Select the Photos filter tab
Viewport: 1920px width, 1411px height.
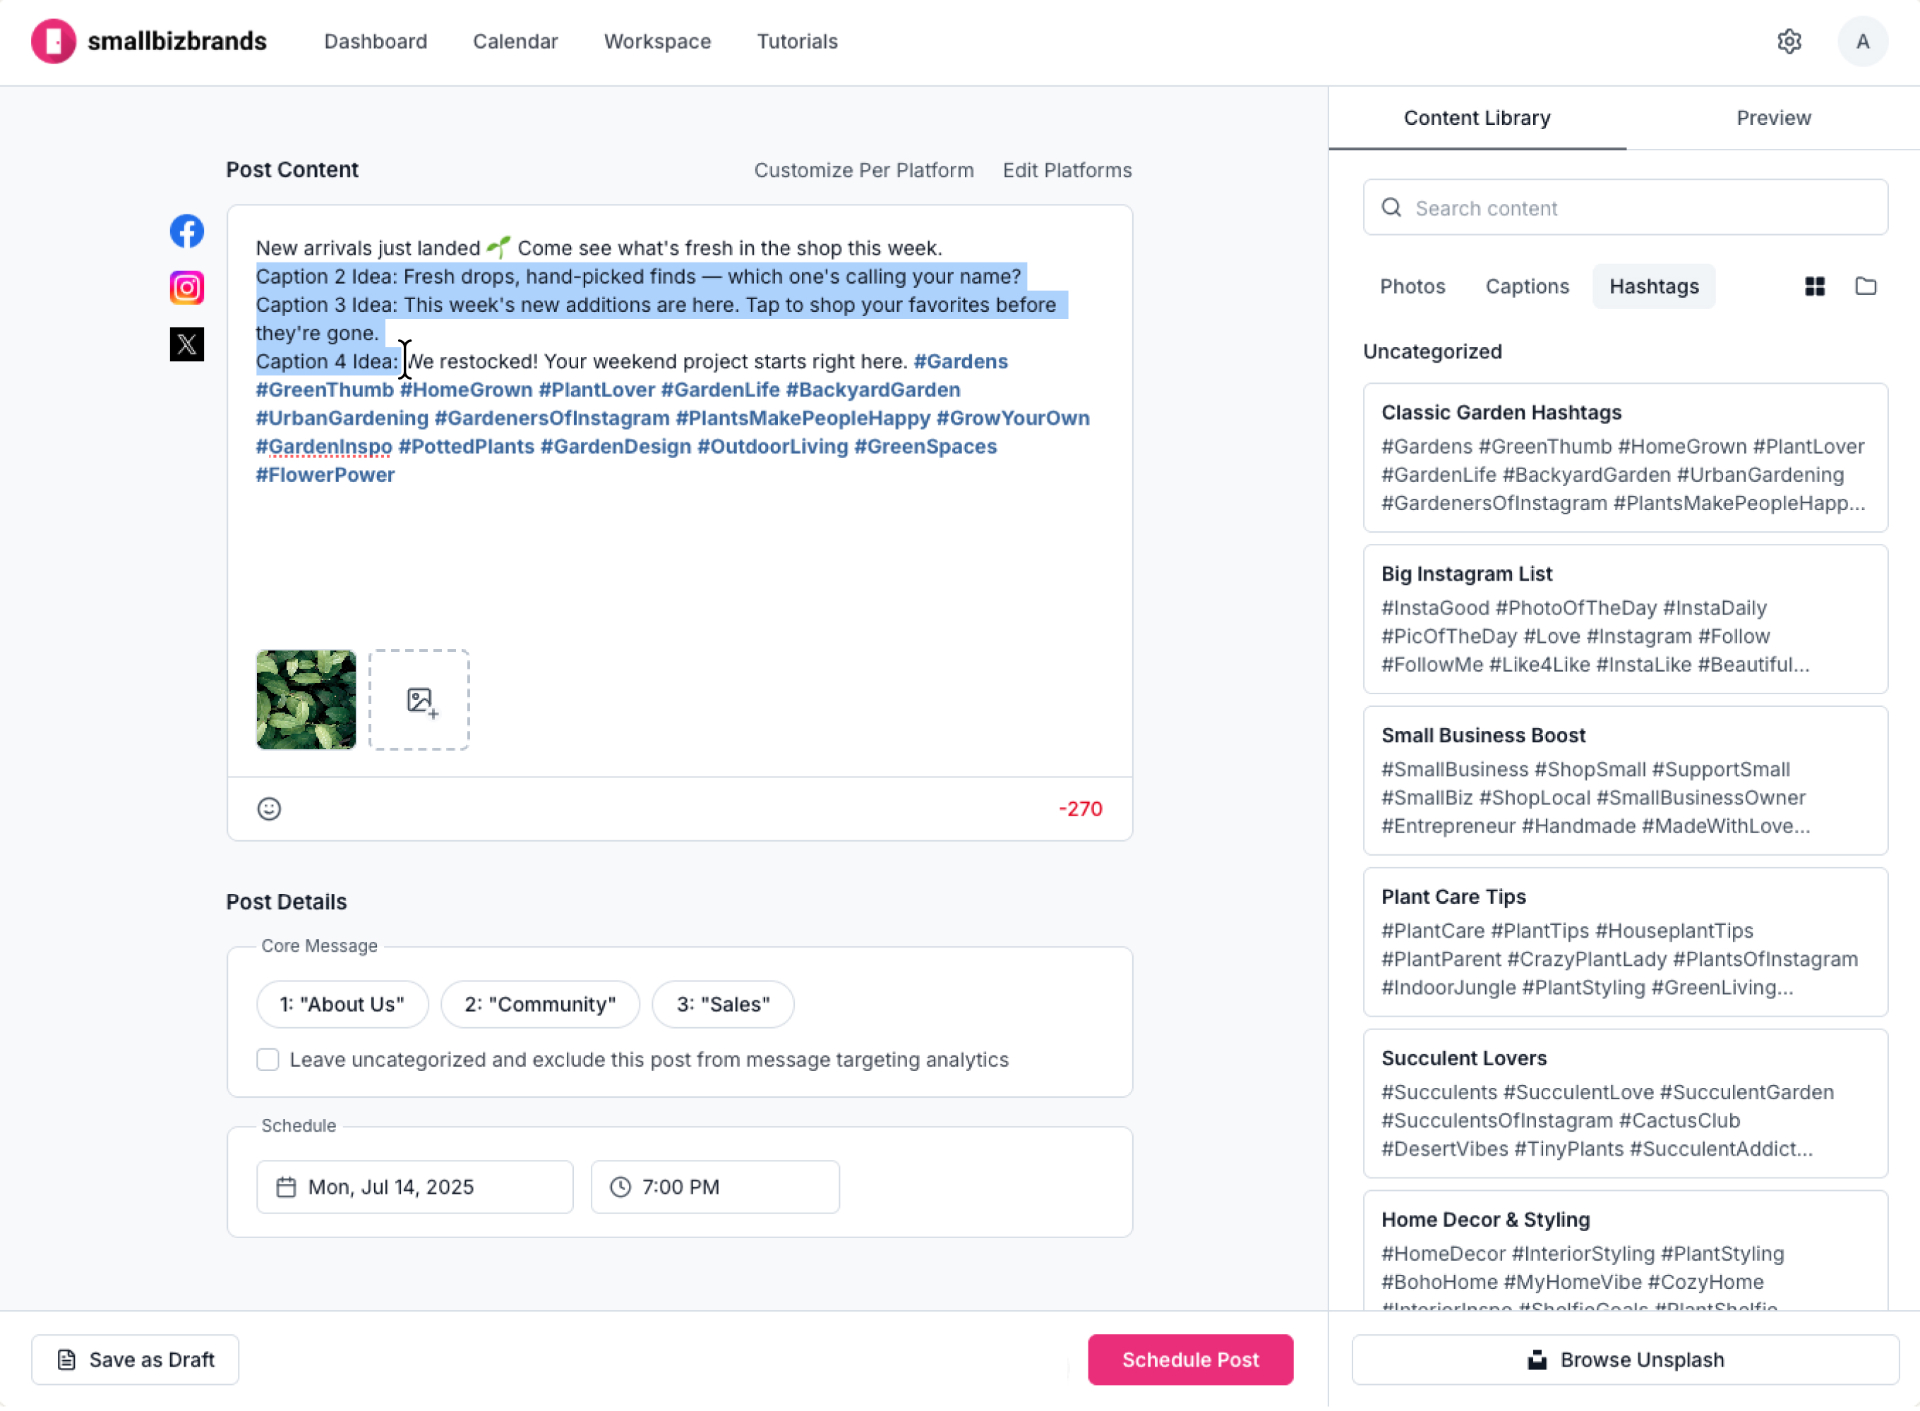click(1412, 286)
